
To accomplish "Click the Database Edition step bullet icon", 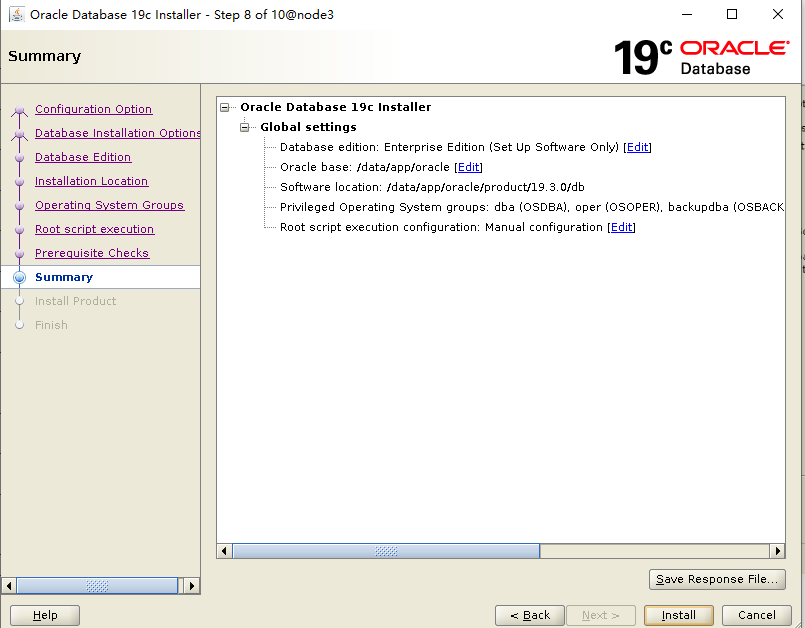I will click(20, 158).
